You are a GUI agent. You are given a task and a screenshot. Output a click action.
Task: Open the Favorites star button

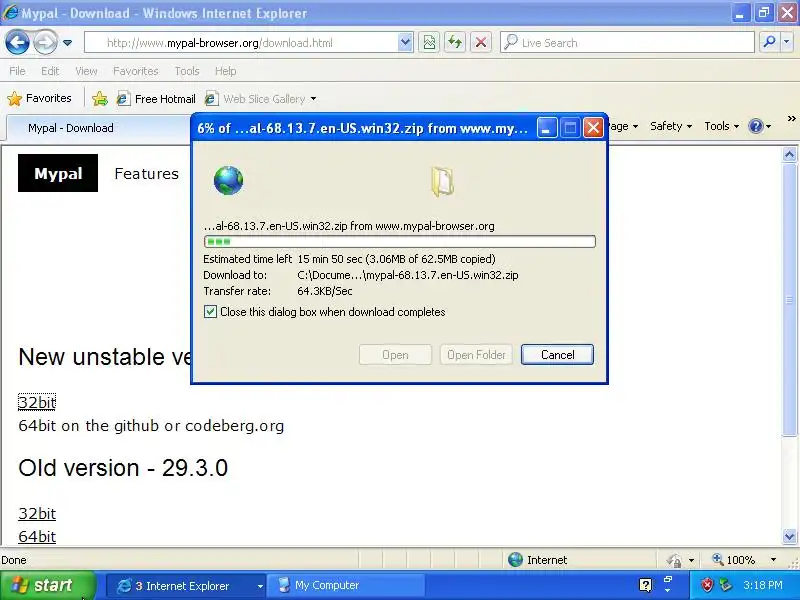click(x=40, y=98)
